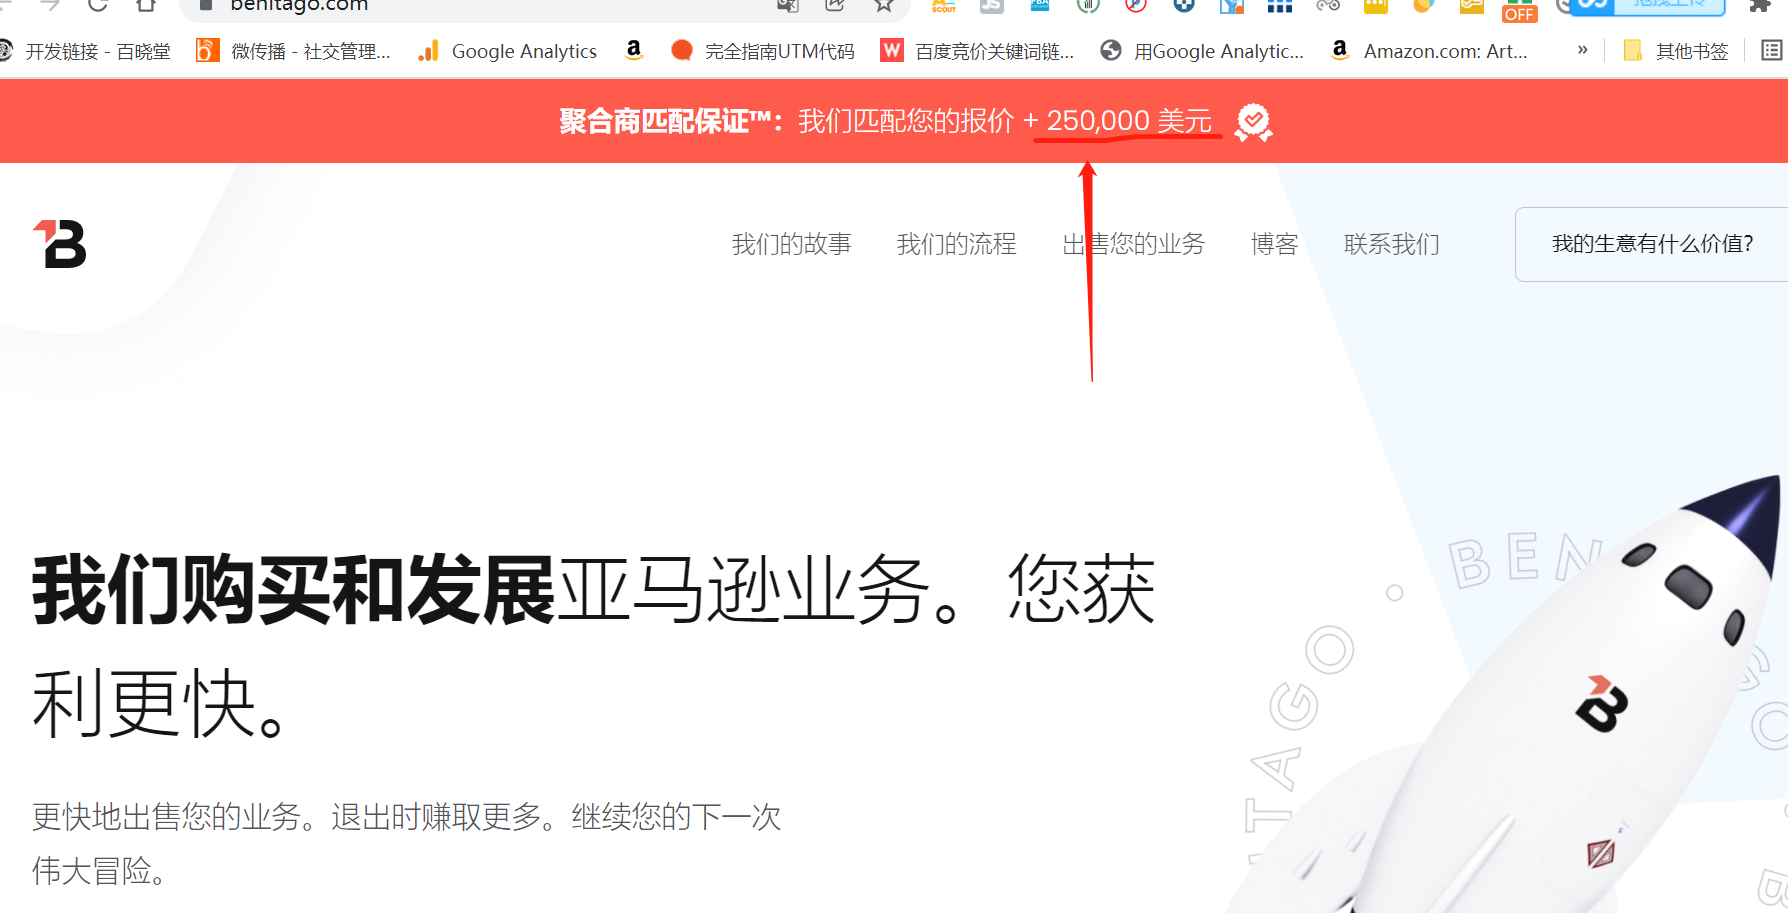This screenshot has height=913, width=1788.
Task: Click 联系我们 in the nav bar
Action: [x=1391, y=244]
